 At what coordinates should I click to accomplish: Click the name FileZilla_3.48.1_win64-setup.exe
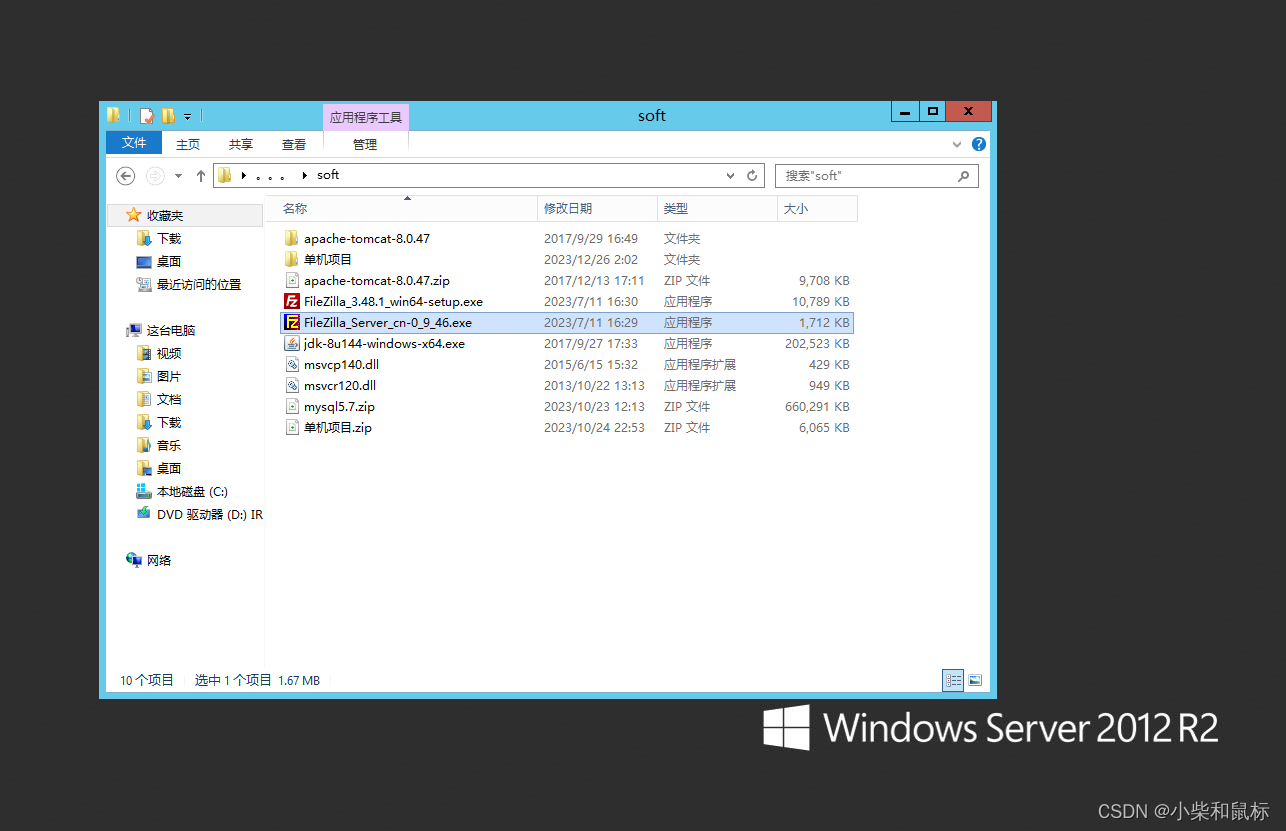(x=393, y=302)
